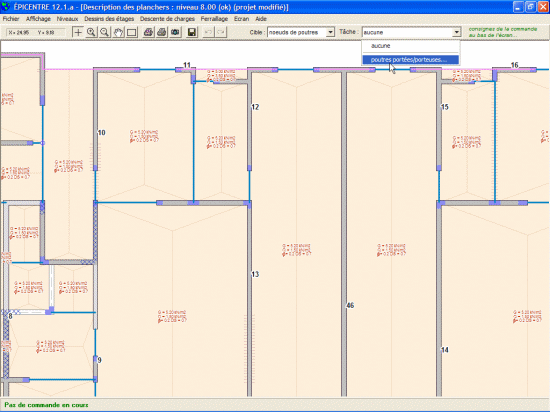
Task: Select the rectangle zoom window tool
Action: click(132, 32)
